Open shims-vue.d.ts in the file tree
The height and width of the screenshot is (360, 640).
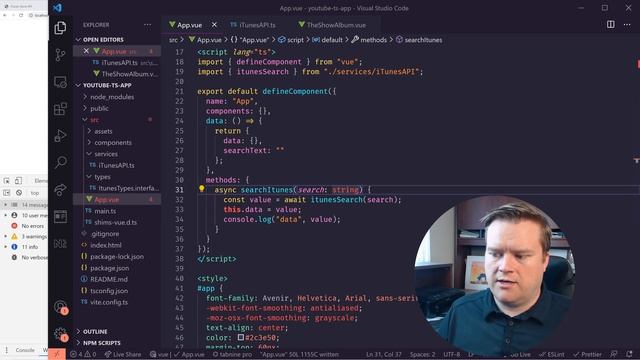[x=117, y=222]
